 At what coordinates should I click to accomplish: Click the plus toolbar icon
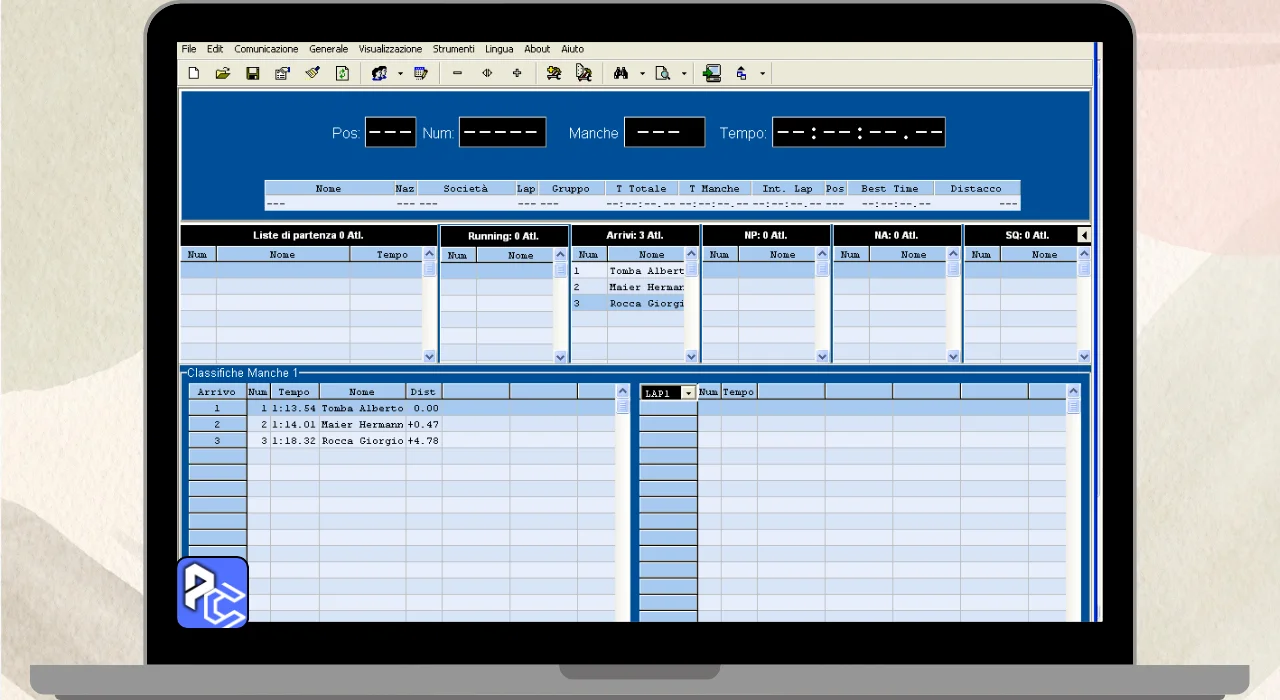click(517, 73)
